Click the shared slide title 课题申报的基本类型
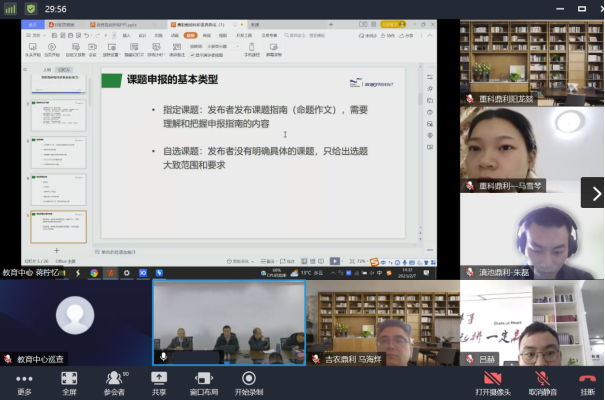The height and width of the screenshot is (400, 605). pyautogui.click(x=172, y=79)
